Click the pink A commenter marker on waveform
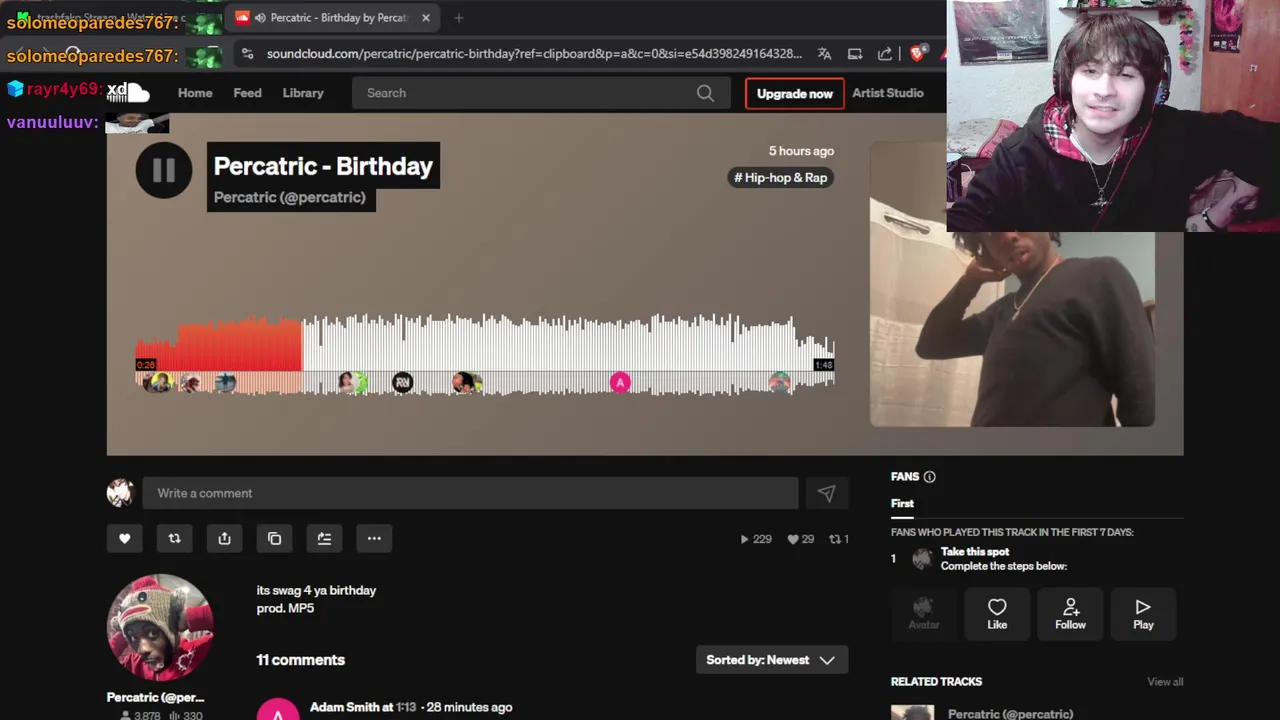 click(x=620, y=382)
